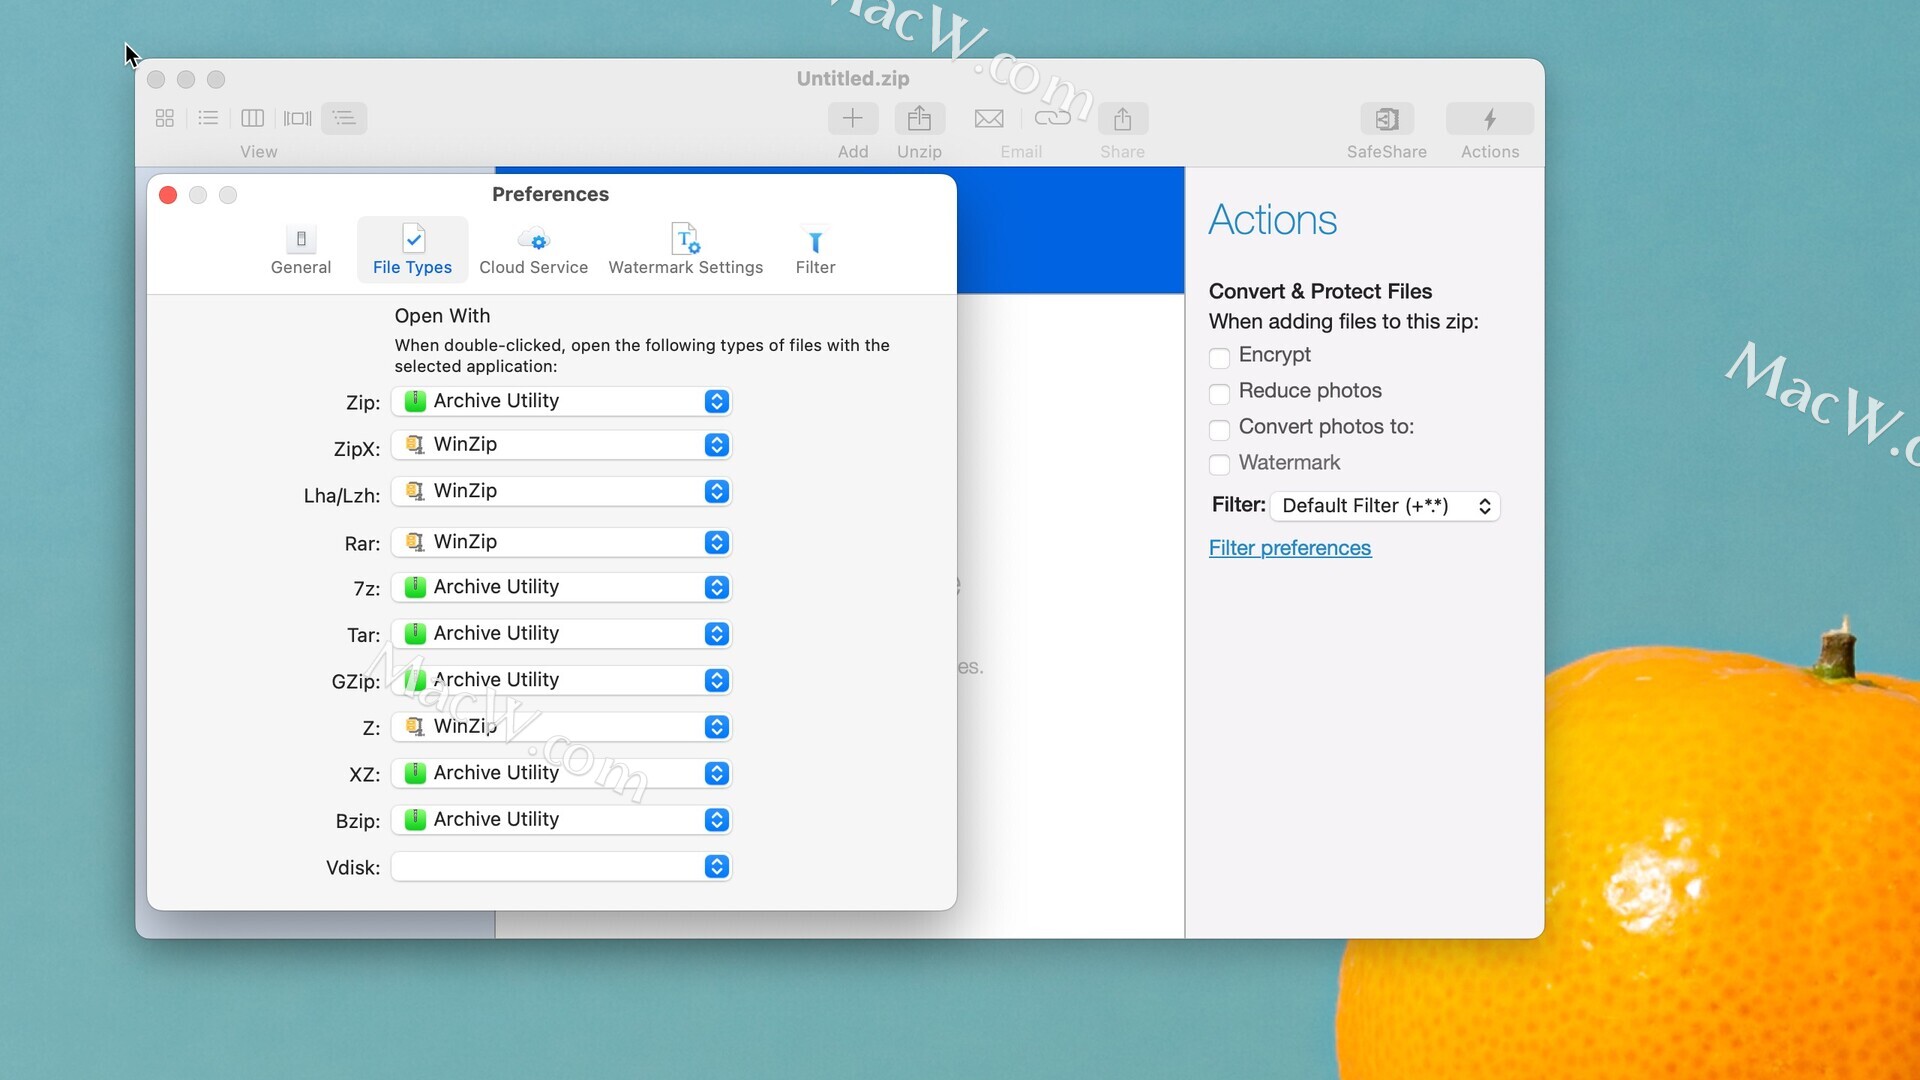Enable the Watermark checkbox
Image resolution: width=1920 pixels, height=1080 pixels.
pyautogui.click(x=1219, y=464)
